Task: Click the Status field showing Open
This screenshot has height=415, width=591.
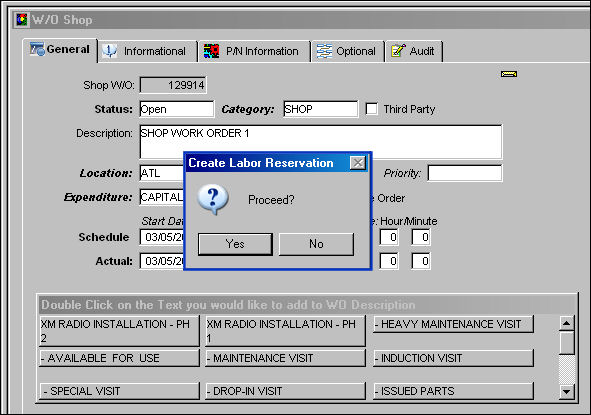Action: tap(177, 109)
